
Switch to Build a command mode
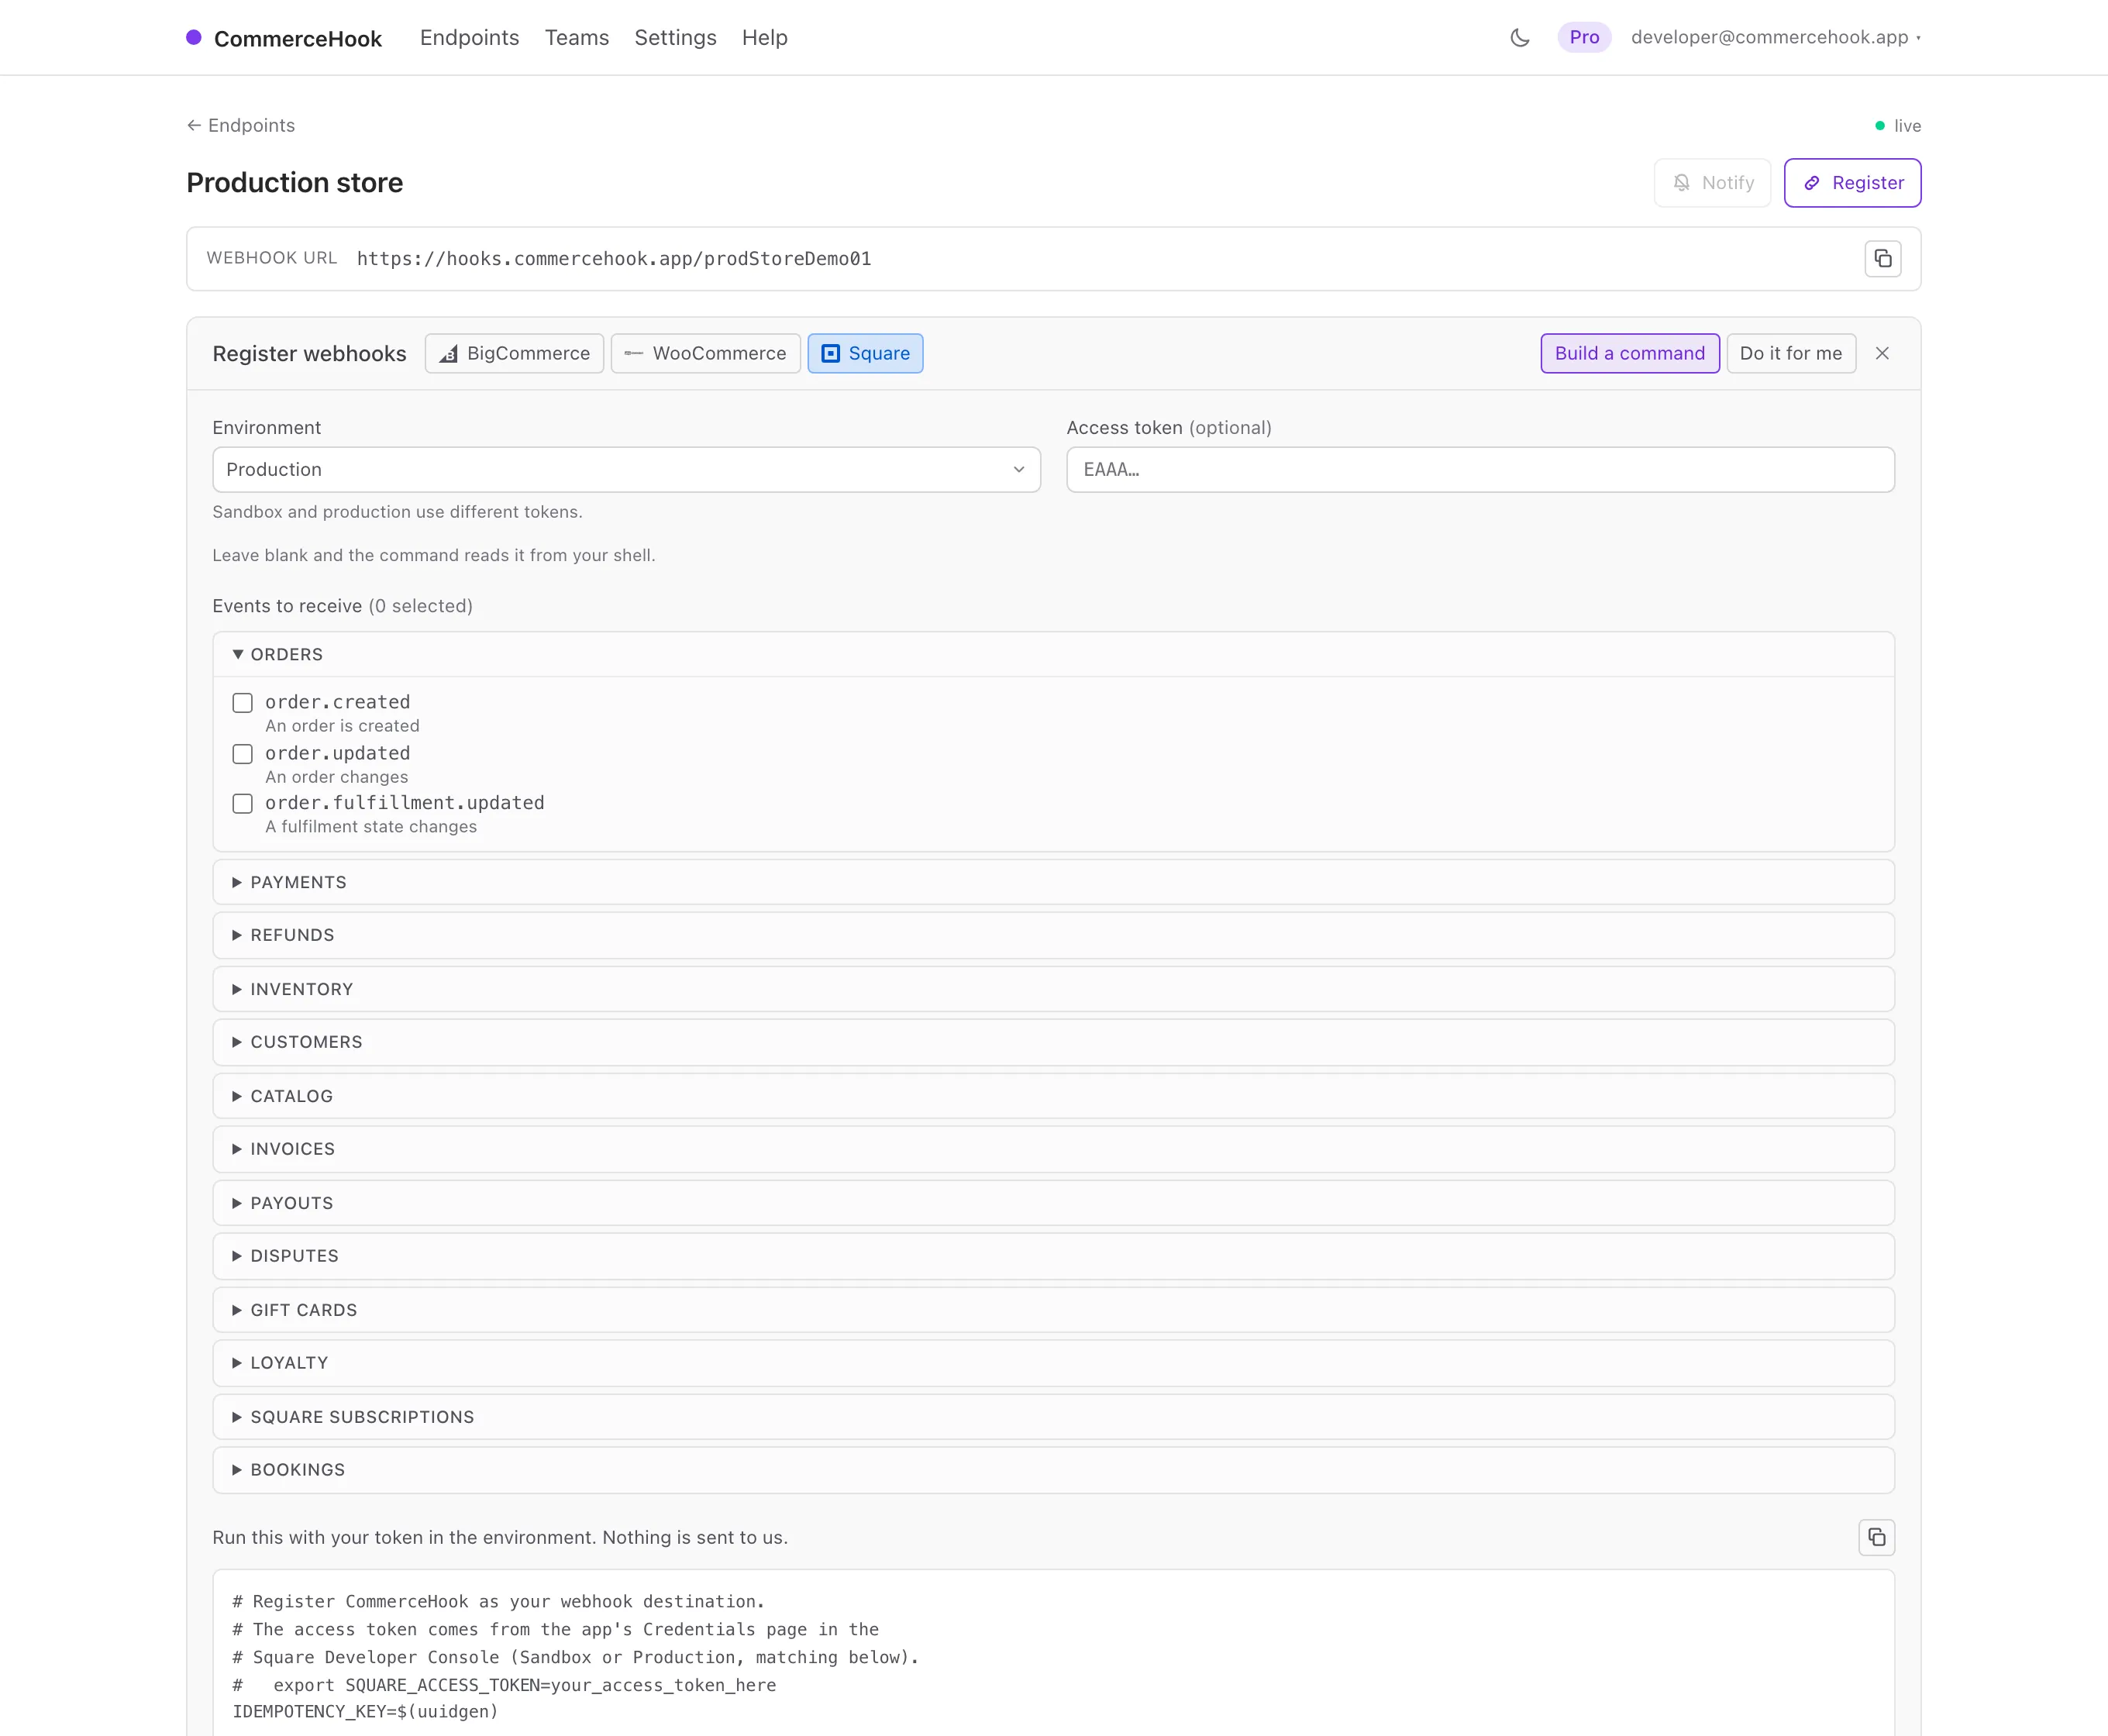(x=1629, y=353)
